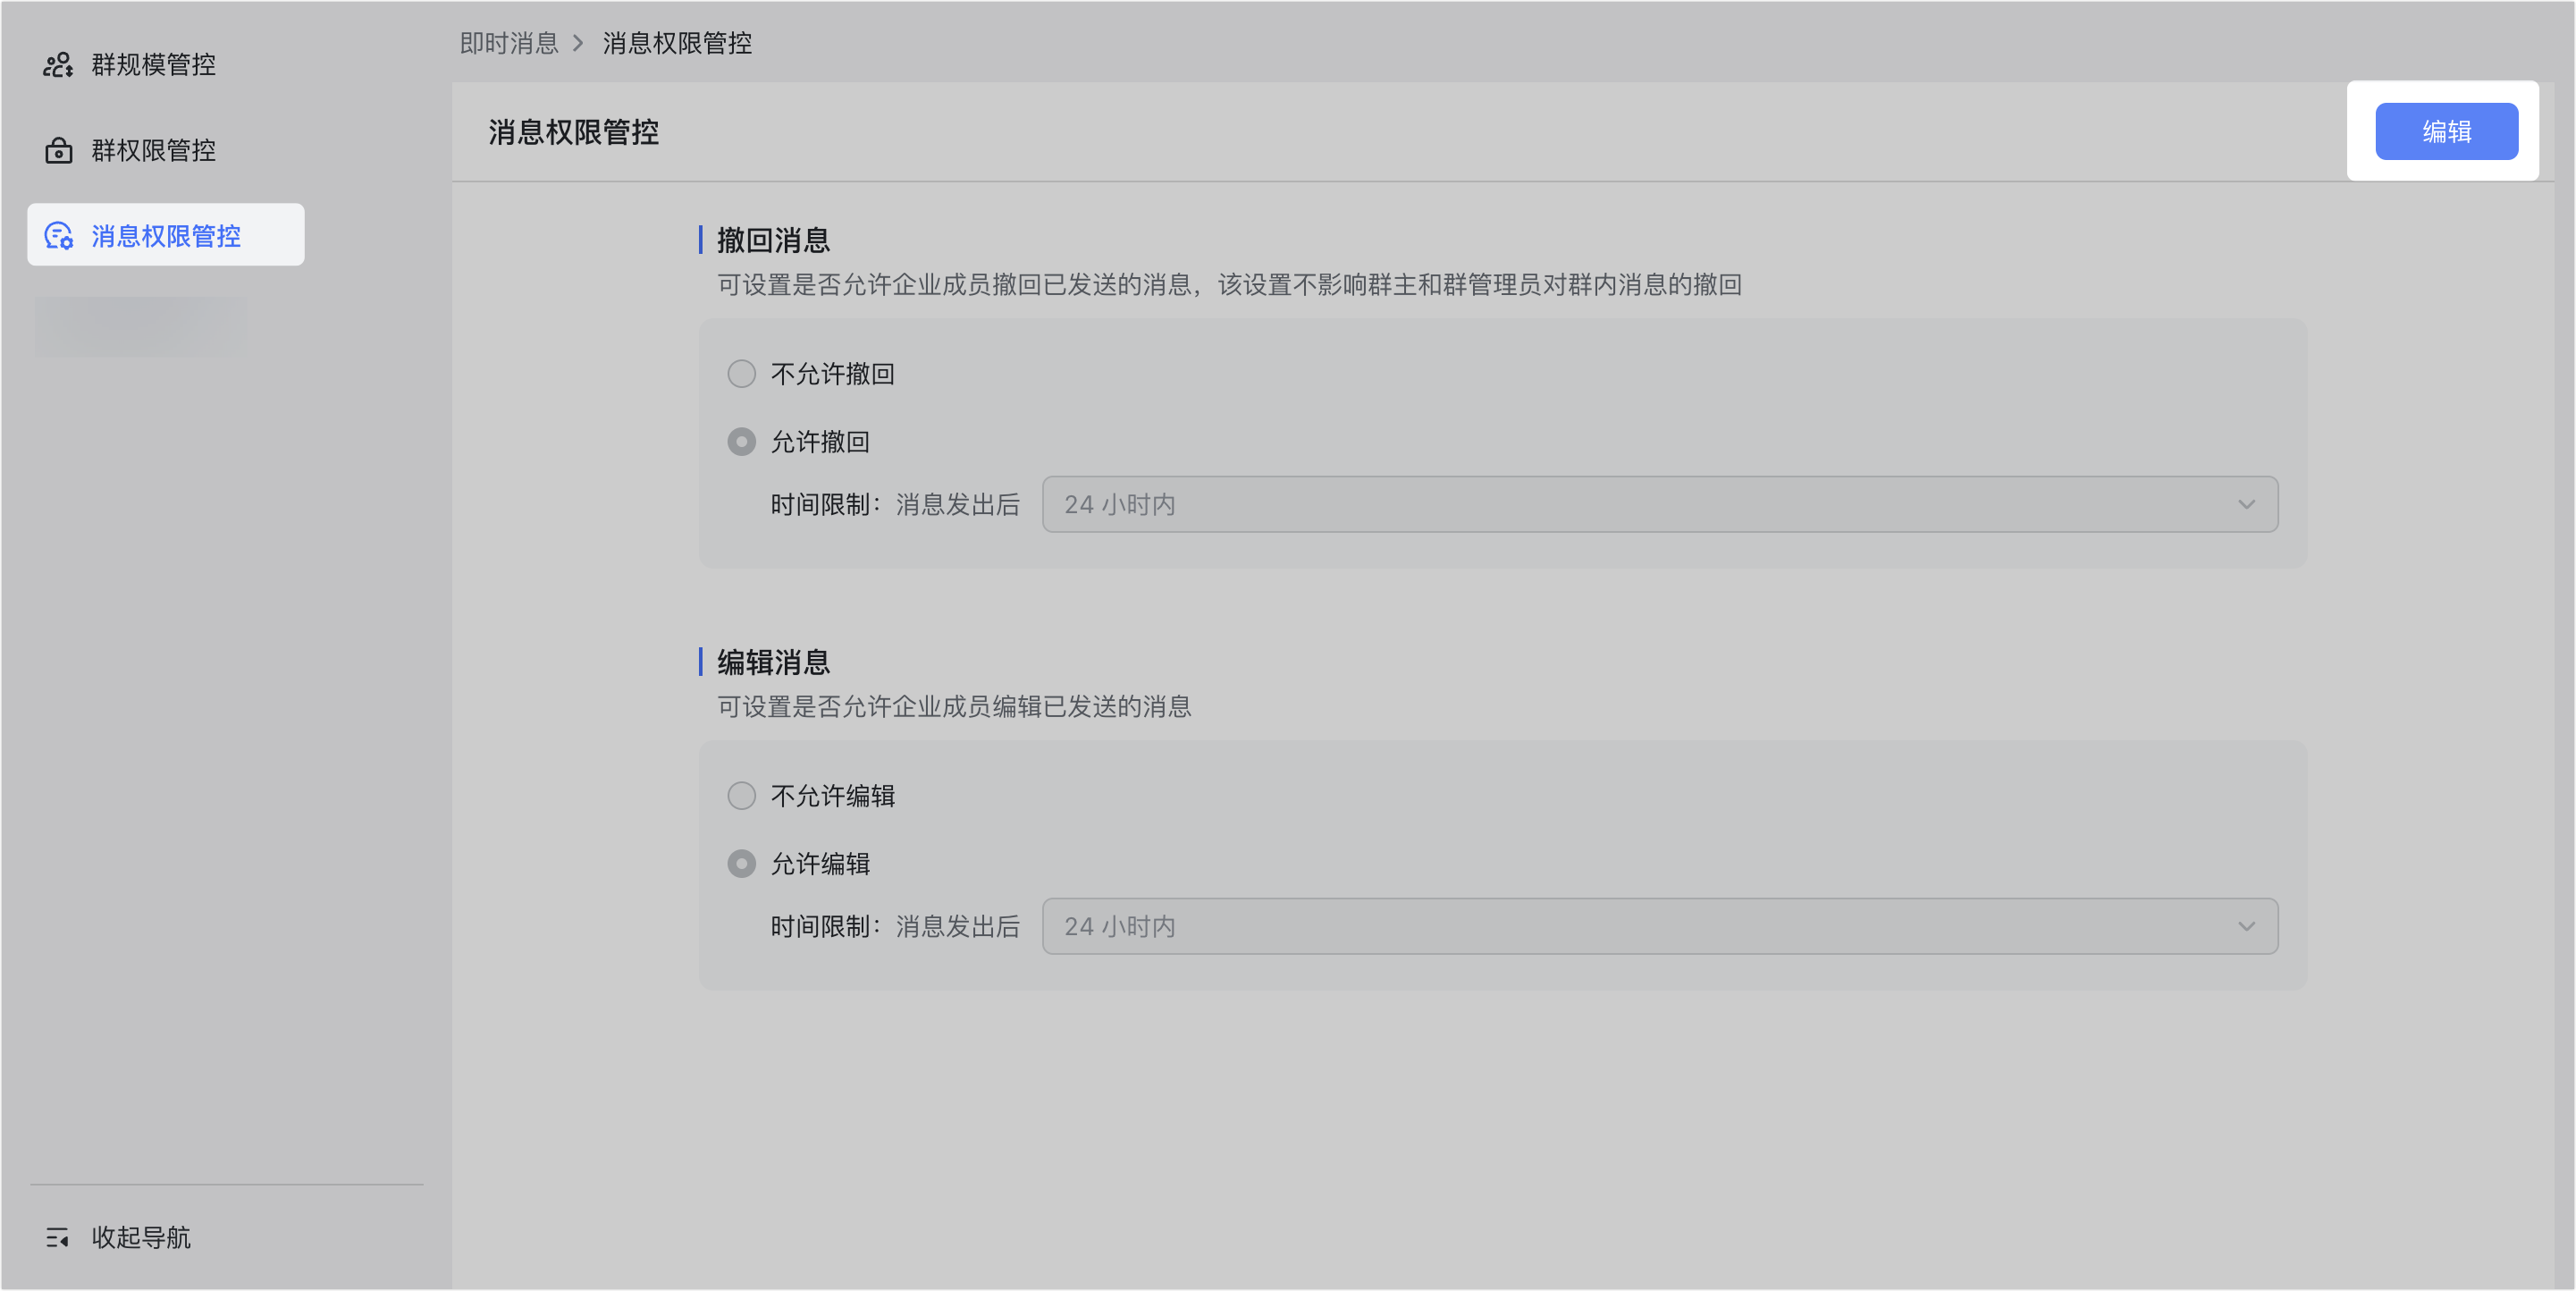Choose 允许编辑 radio option
Viewport: 2576px width, 1291px height.
tap(741, 864)
